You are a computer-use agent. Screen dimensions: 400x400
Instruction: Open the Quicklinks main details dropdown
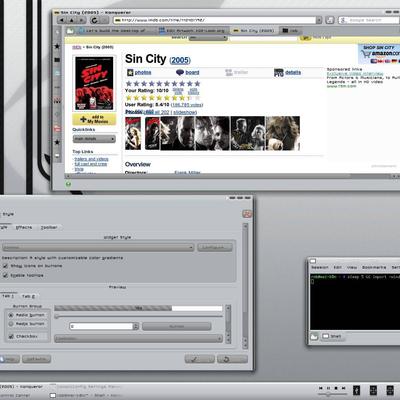click(x=94, y=139)
